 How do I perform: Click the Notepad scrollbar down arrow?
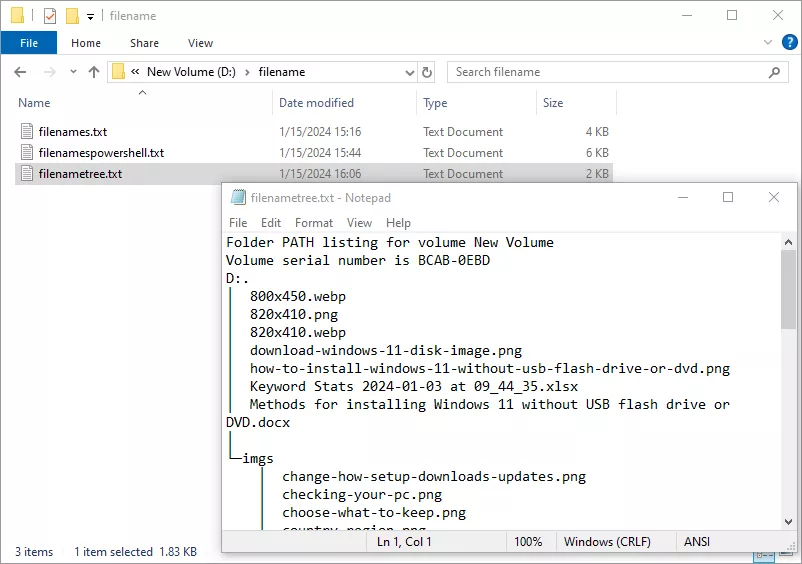788,522
